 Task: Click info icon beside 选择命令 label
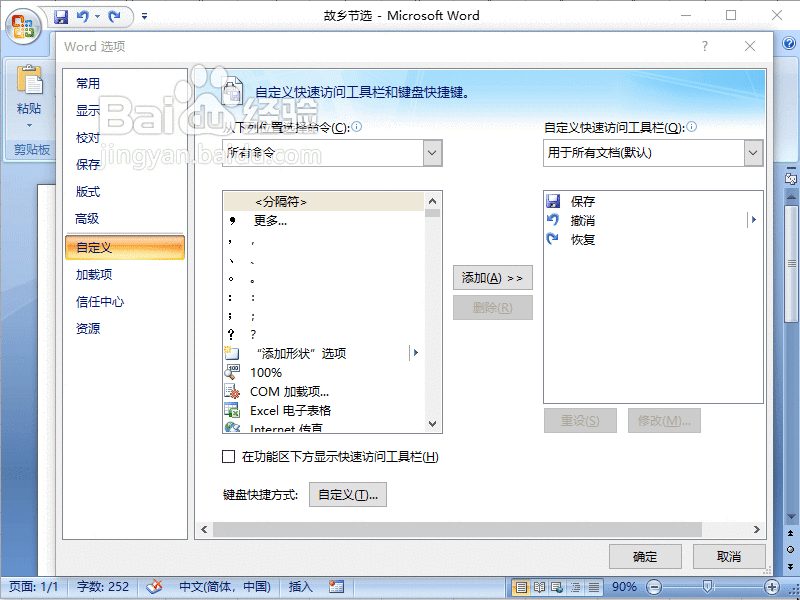(357, 127)
